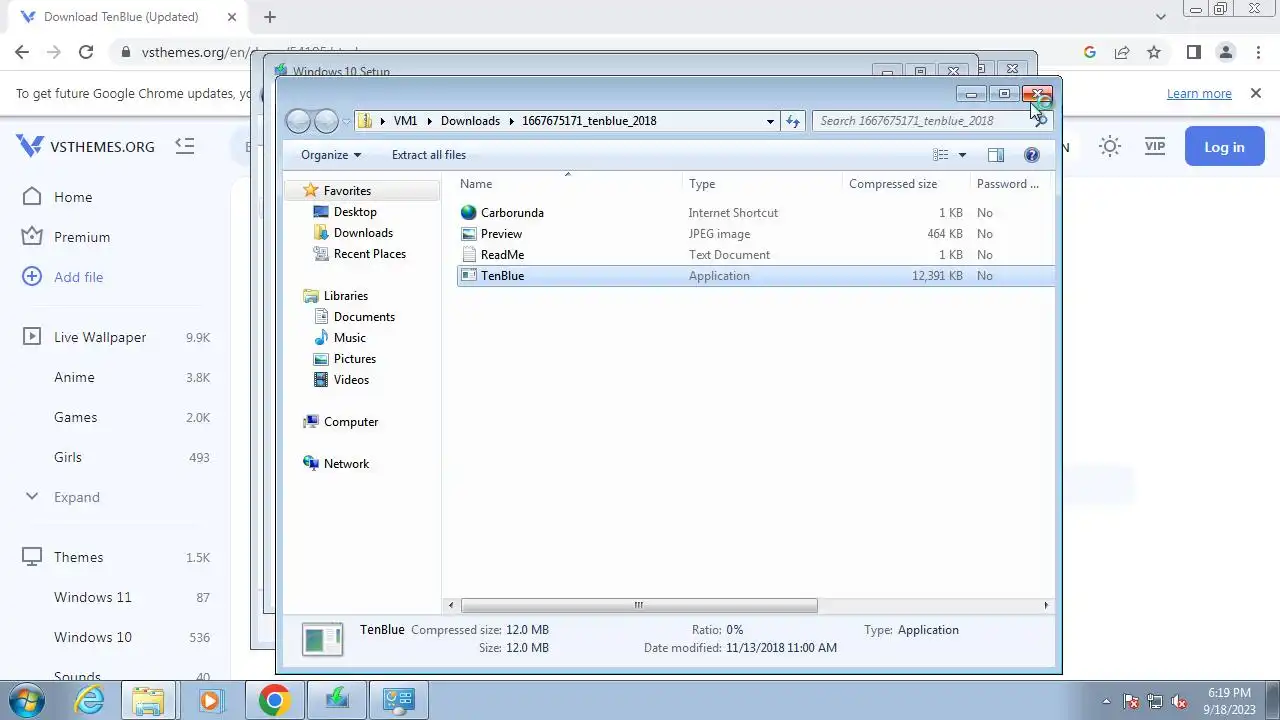Sort by Password column header
Image resolution: width=1280 pixels, height=720 pixels.
pyautogui.click(x=1012, y=184)
